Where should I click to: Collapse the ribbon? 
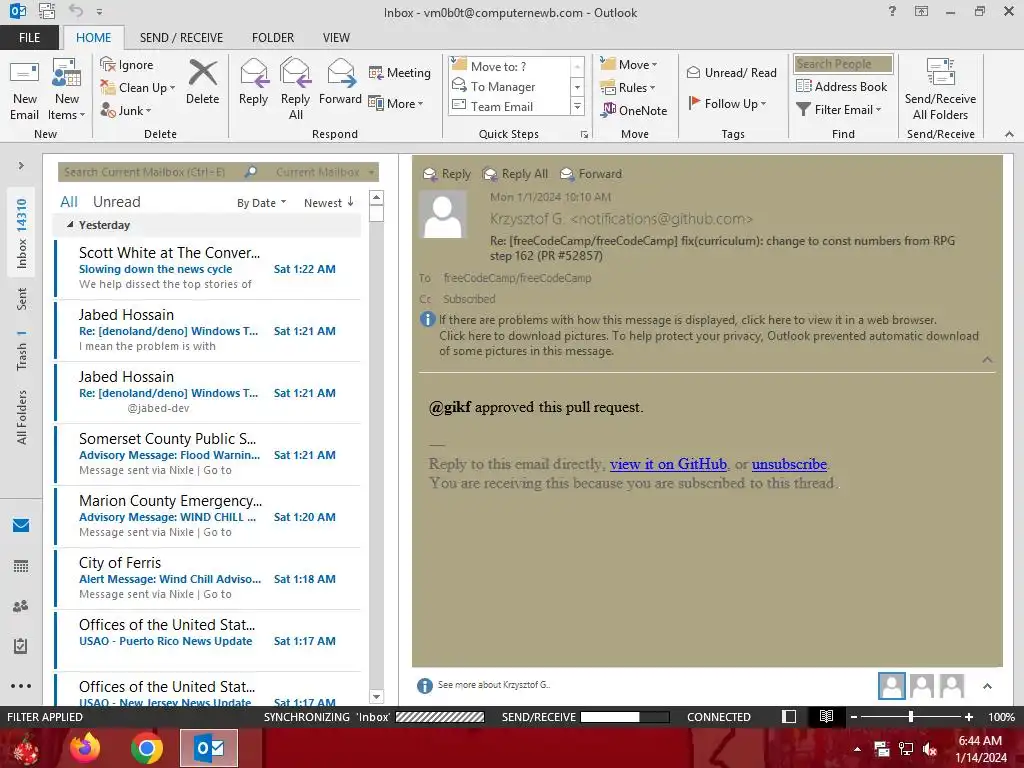(1009, 134)
